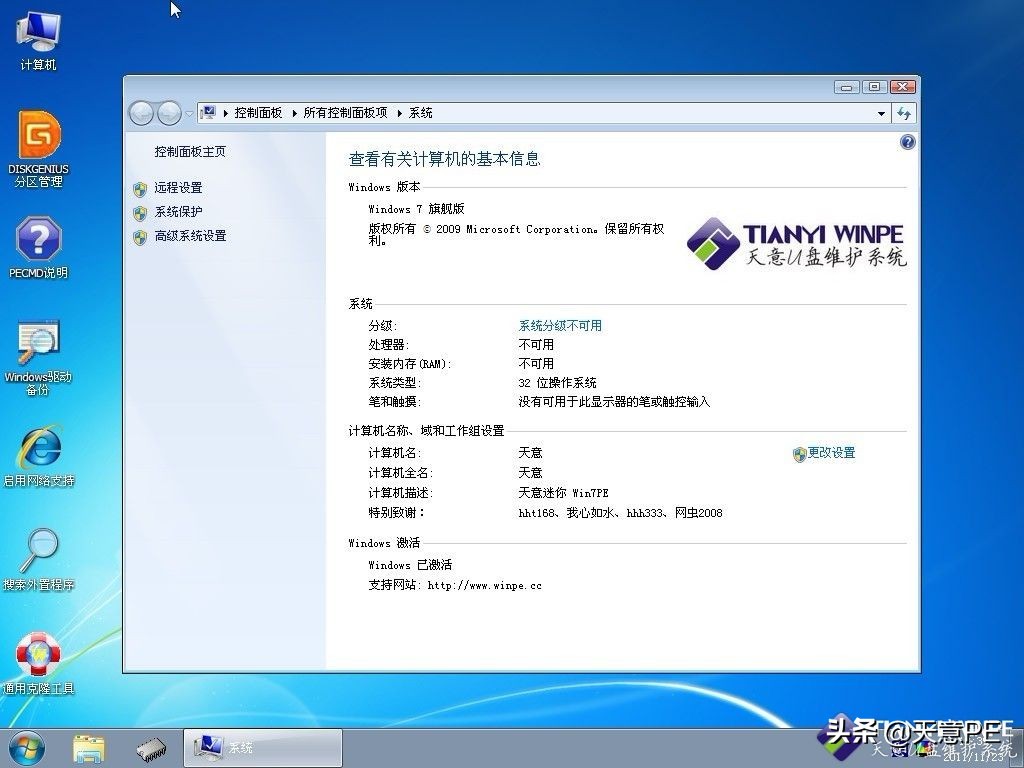
Task: Click the help question mark icon
Action: point(906,142)
